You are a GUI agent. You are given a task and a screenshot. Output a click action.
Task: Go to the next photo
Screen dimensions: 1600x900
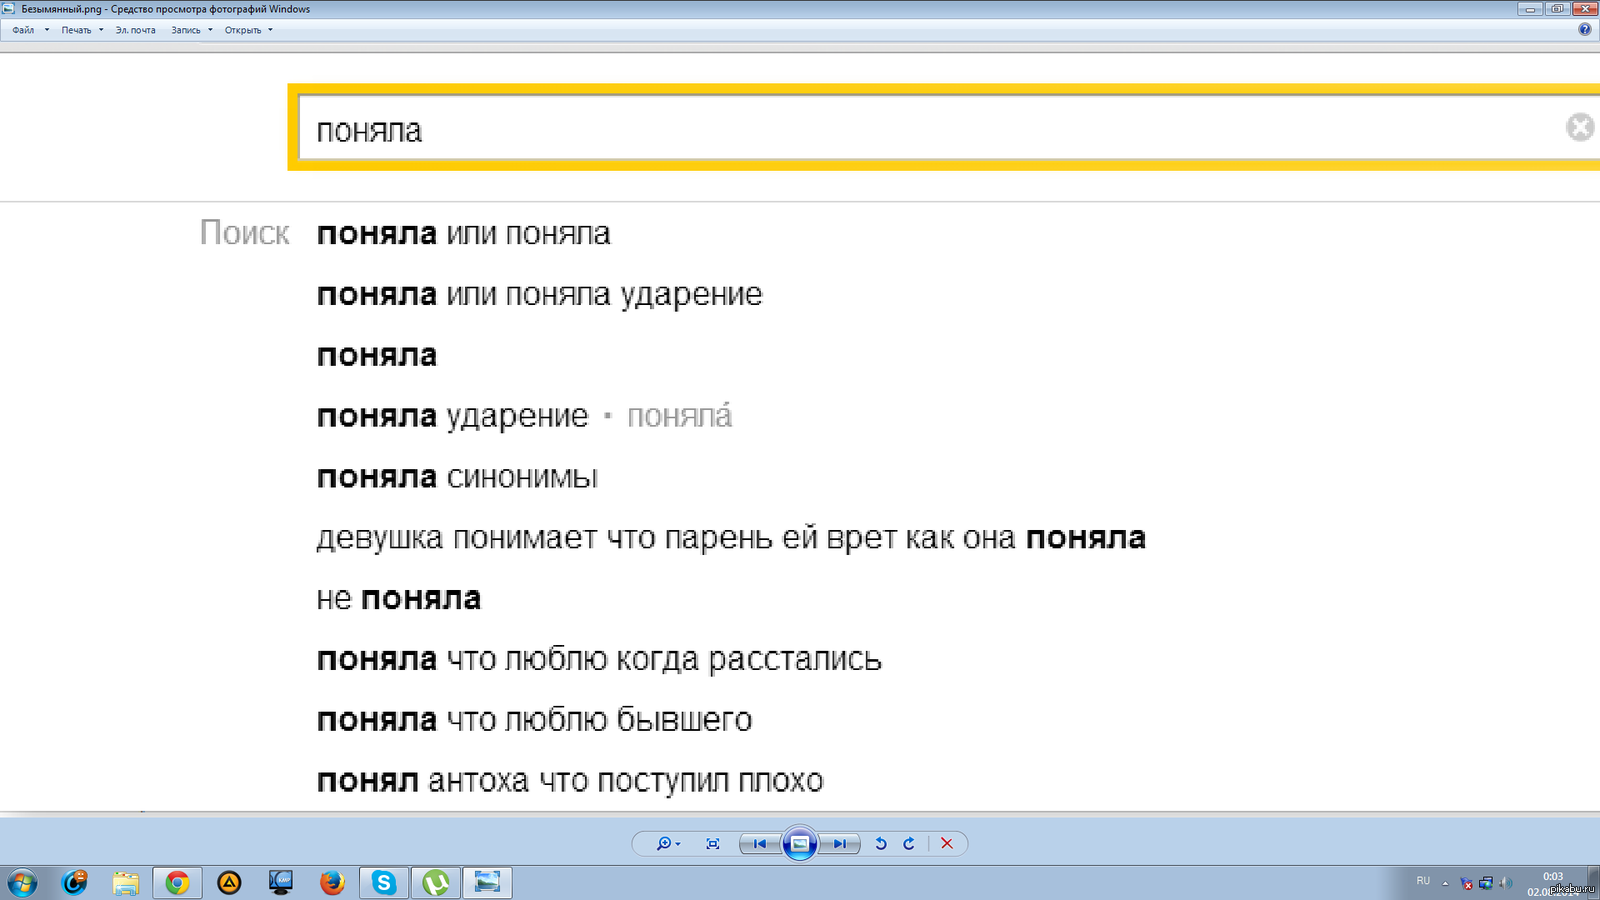coord(840,844)
